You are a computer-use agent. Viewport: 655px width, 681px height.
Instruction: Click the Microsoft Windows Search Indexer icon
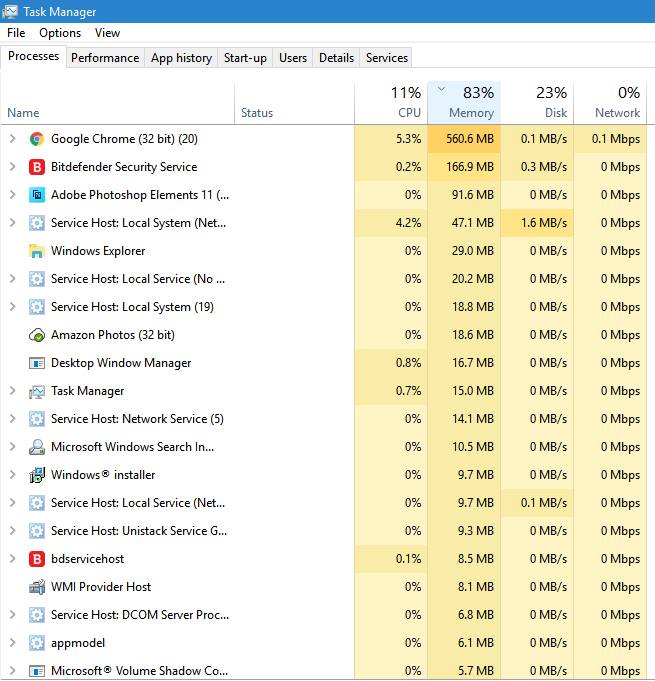pos(37,447)
